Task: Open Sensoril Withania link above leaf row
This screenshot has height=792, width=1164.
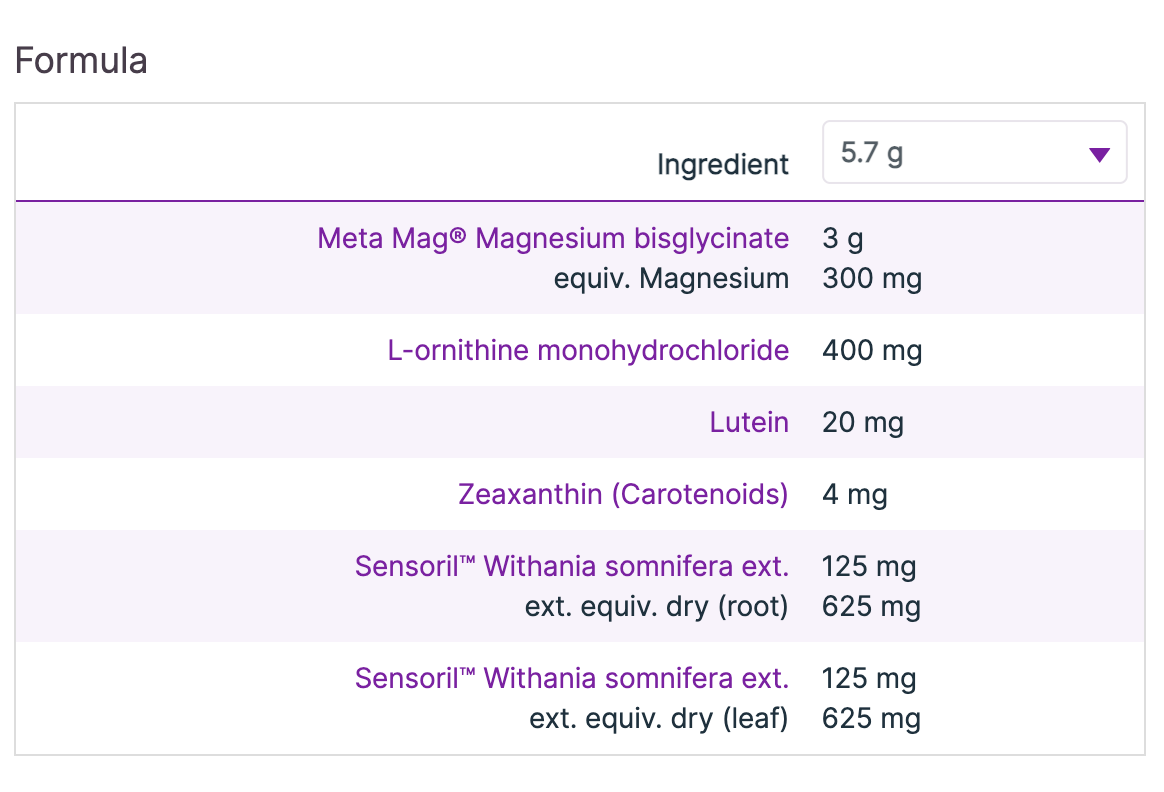Action: [x=571, y=678]
